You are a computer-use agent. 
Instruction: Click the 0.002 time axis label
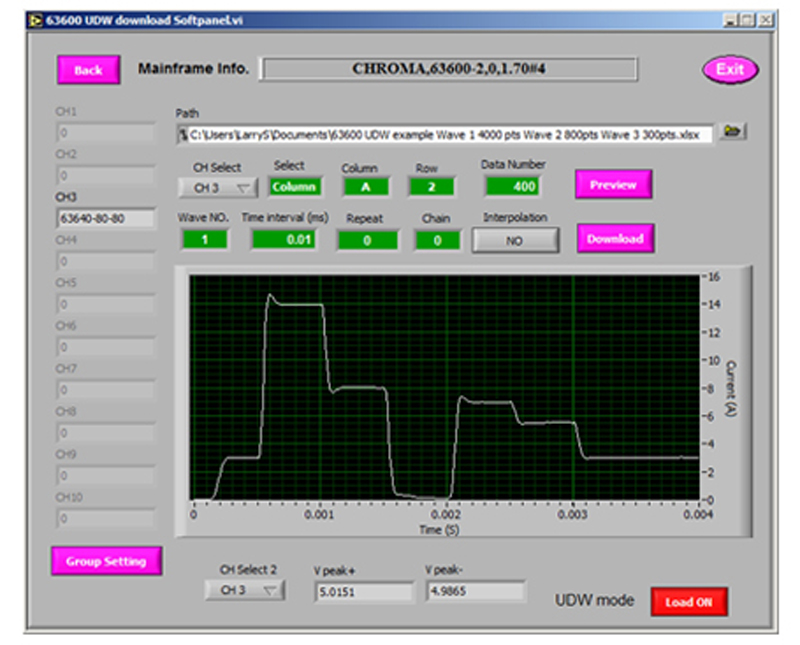[446, 514]
